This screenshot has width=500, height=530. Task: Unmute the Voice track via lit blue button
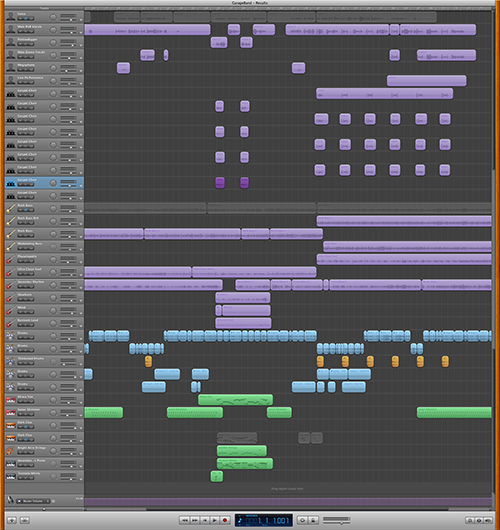point(26,19)
